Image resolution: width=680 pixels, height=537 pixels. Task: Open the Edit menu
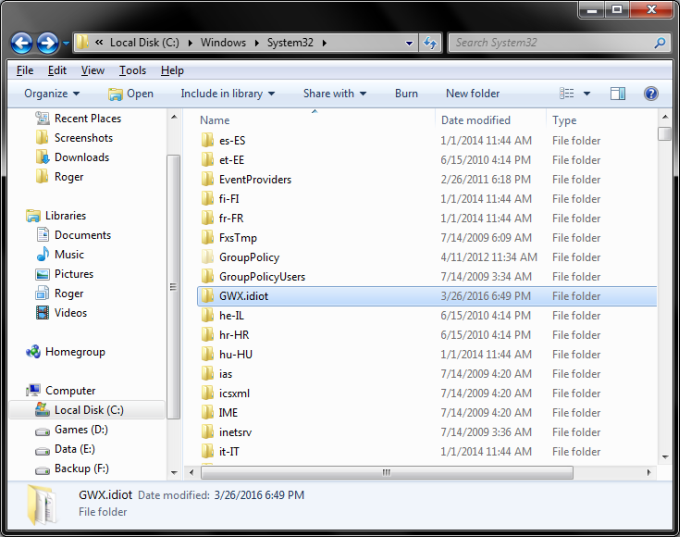tap(57, 70)
